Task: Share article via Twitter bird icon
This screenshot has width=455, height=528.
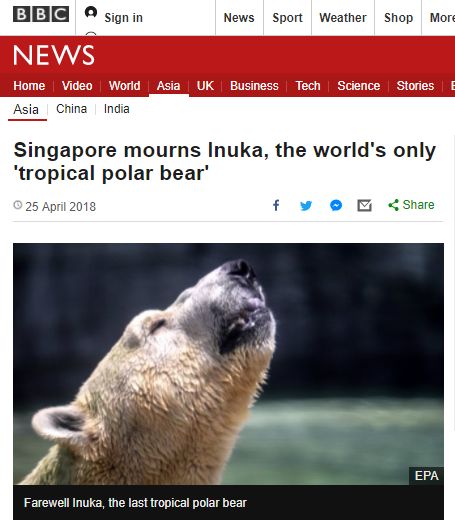Action: (x=306, y=205)
